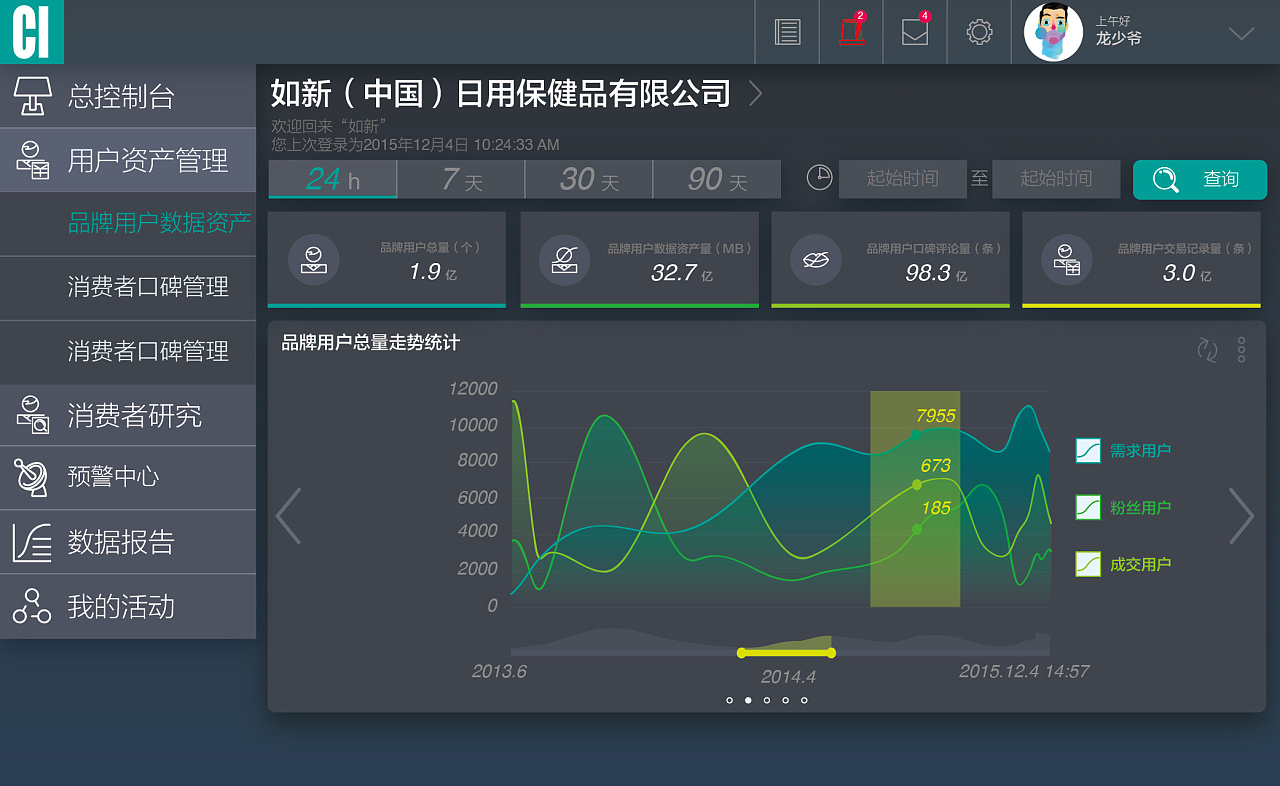Select the first 消费者口碑管理 submenu item
This screenshot has width=1280, height=786.
pos(128,287)
